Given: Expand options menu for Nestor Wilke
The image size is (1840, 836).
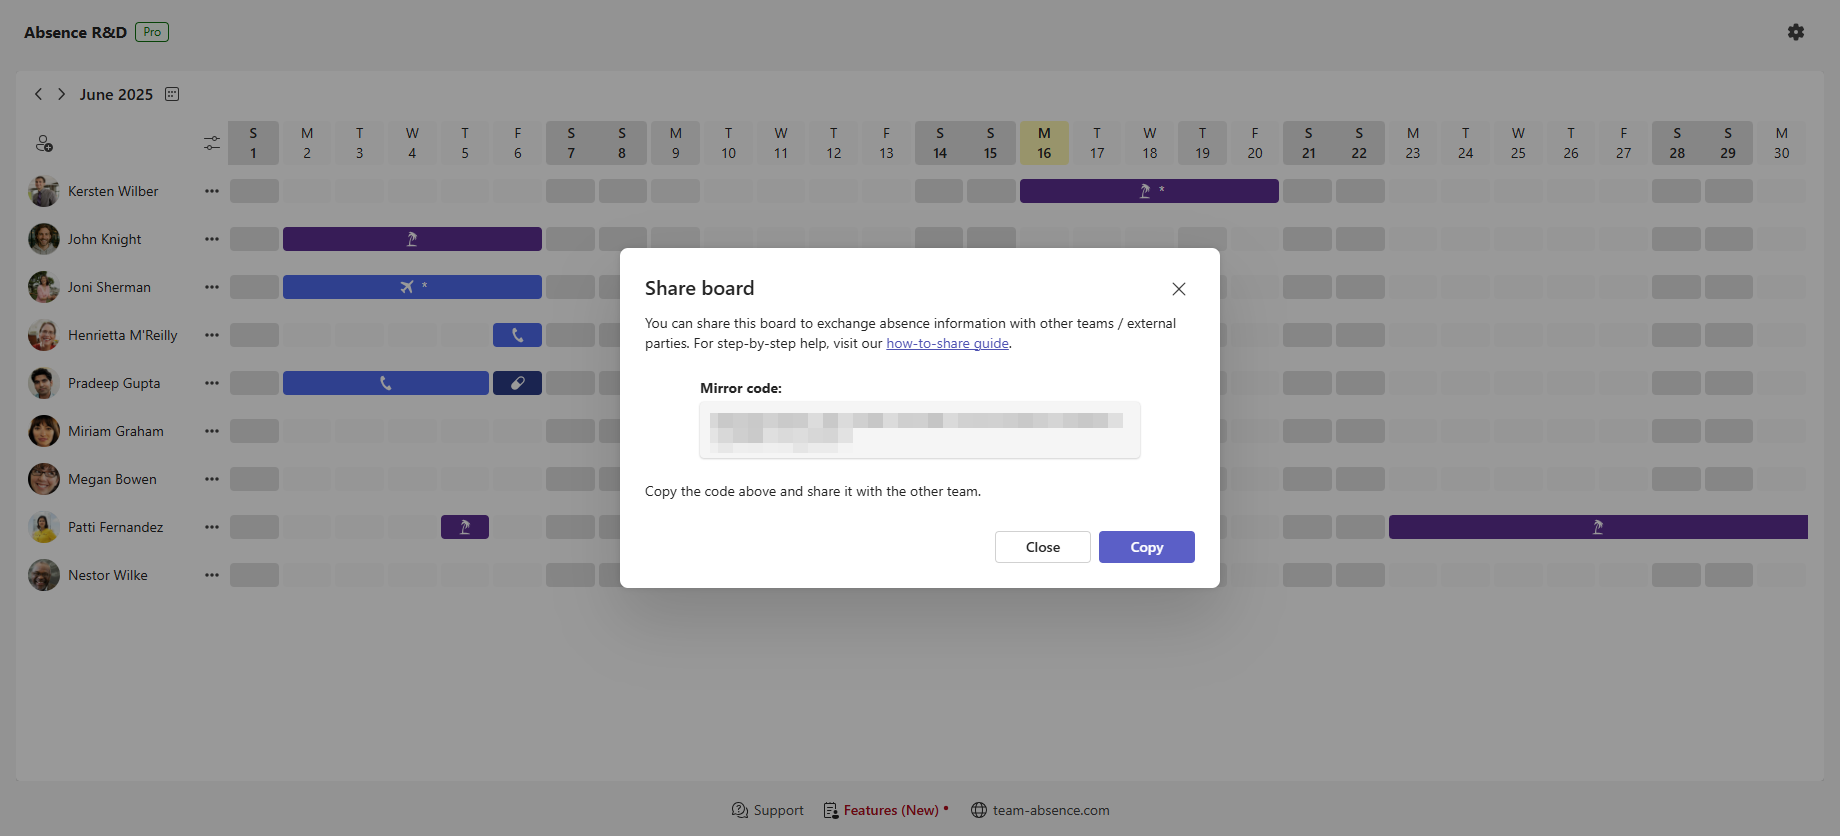Looking at the screenshot, I should (x=212, y=575).
